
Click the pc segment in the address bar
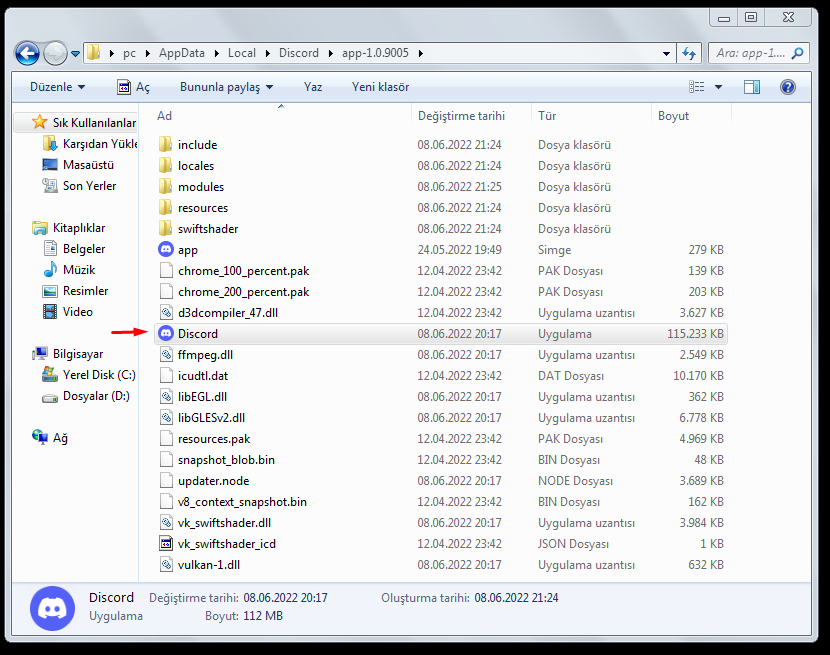click(129, 53)
